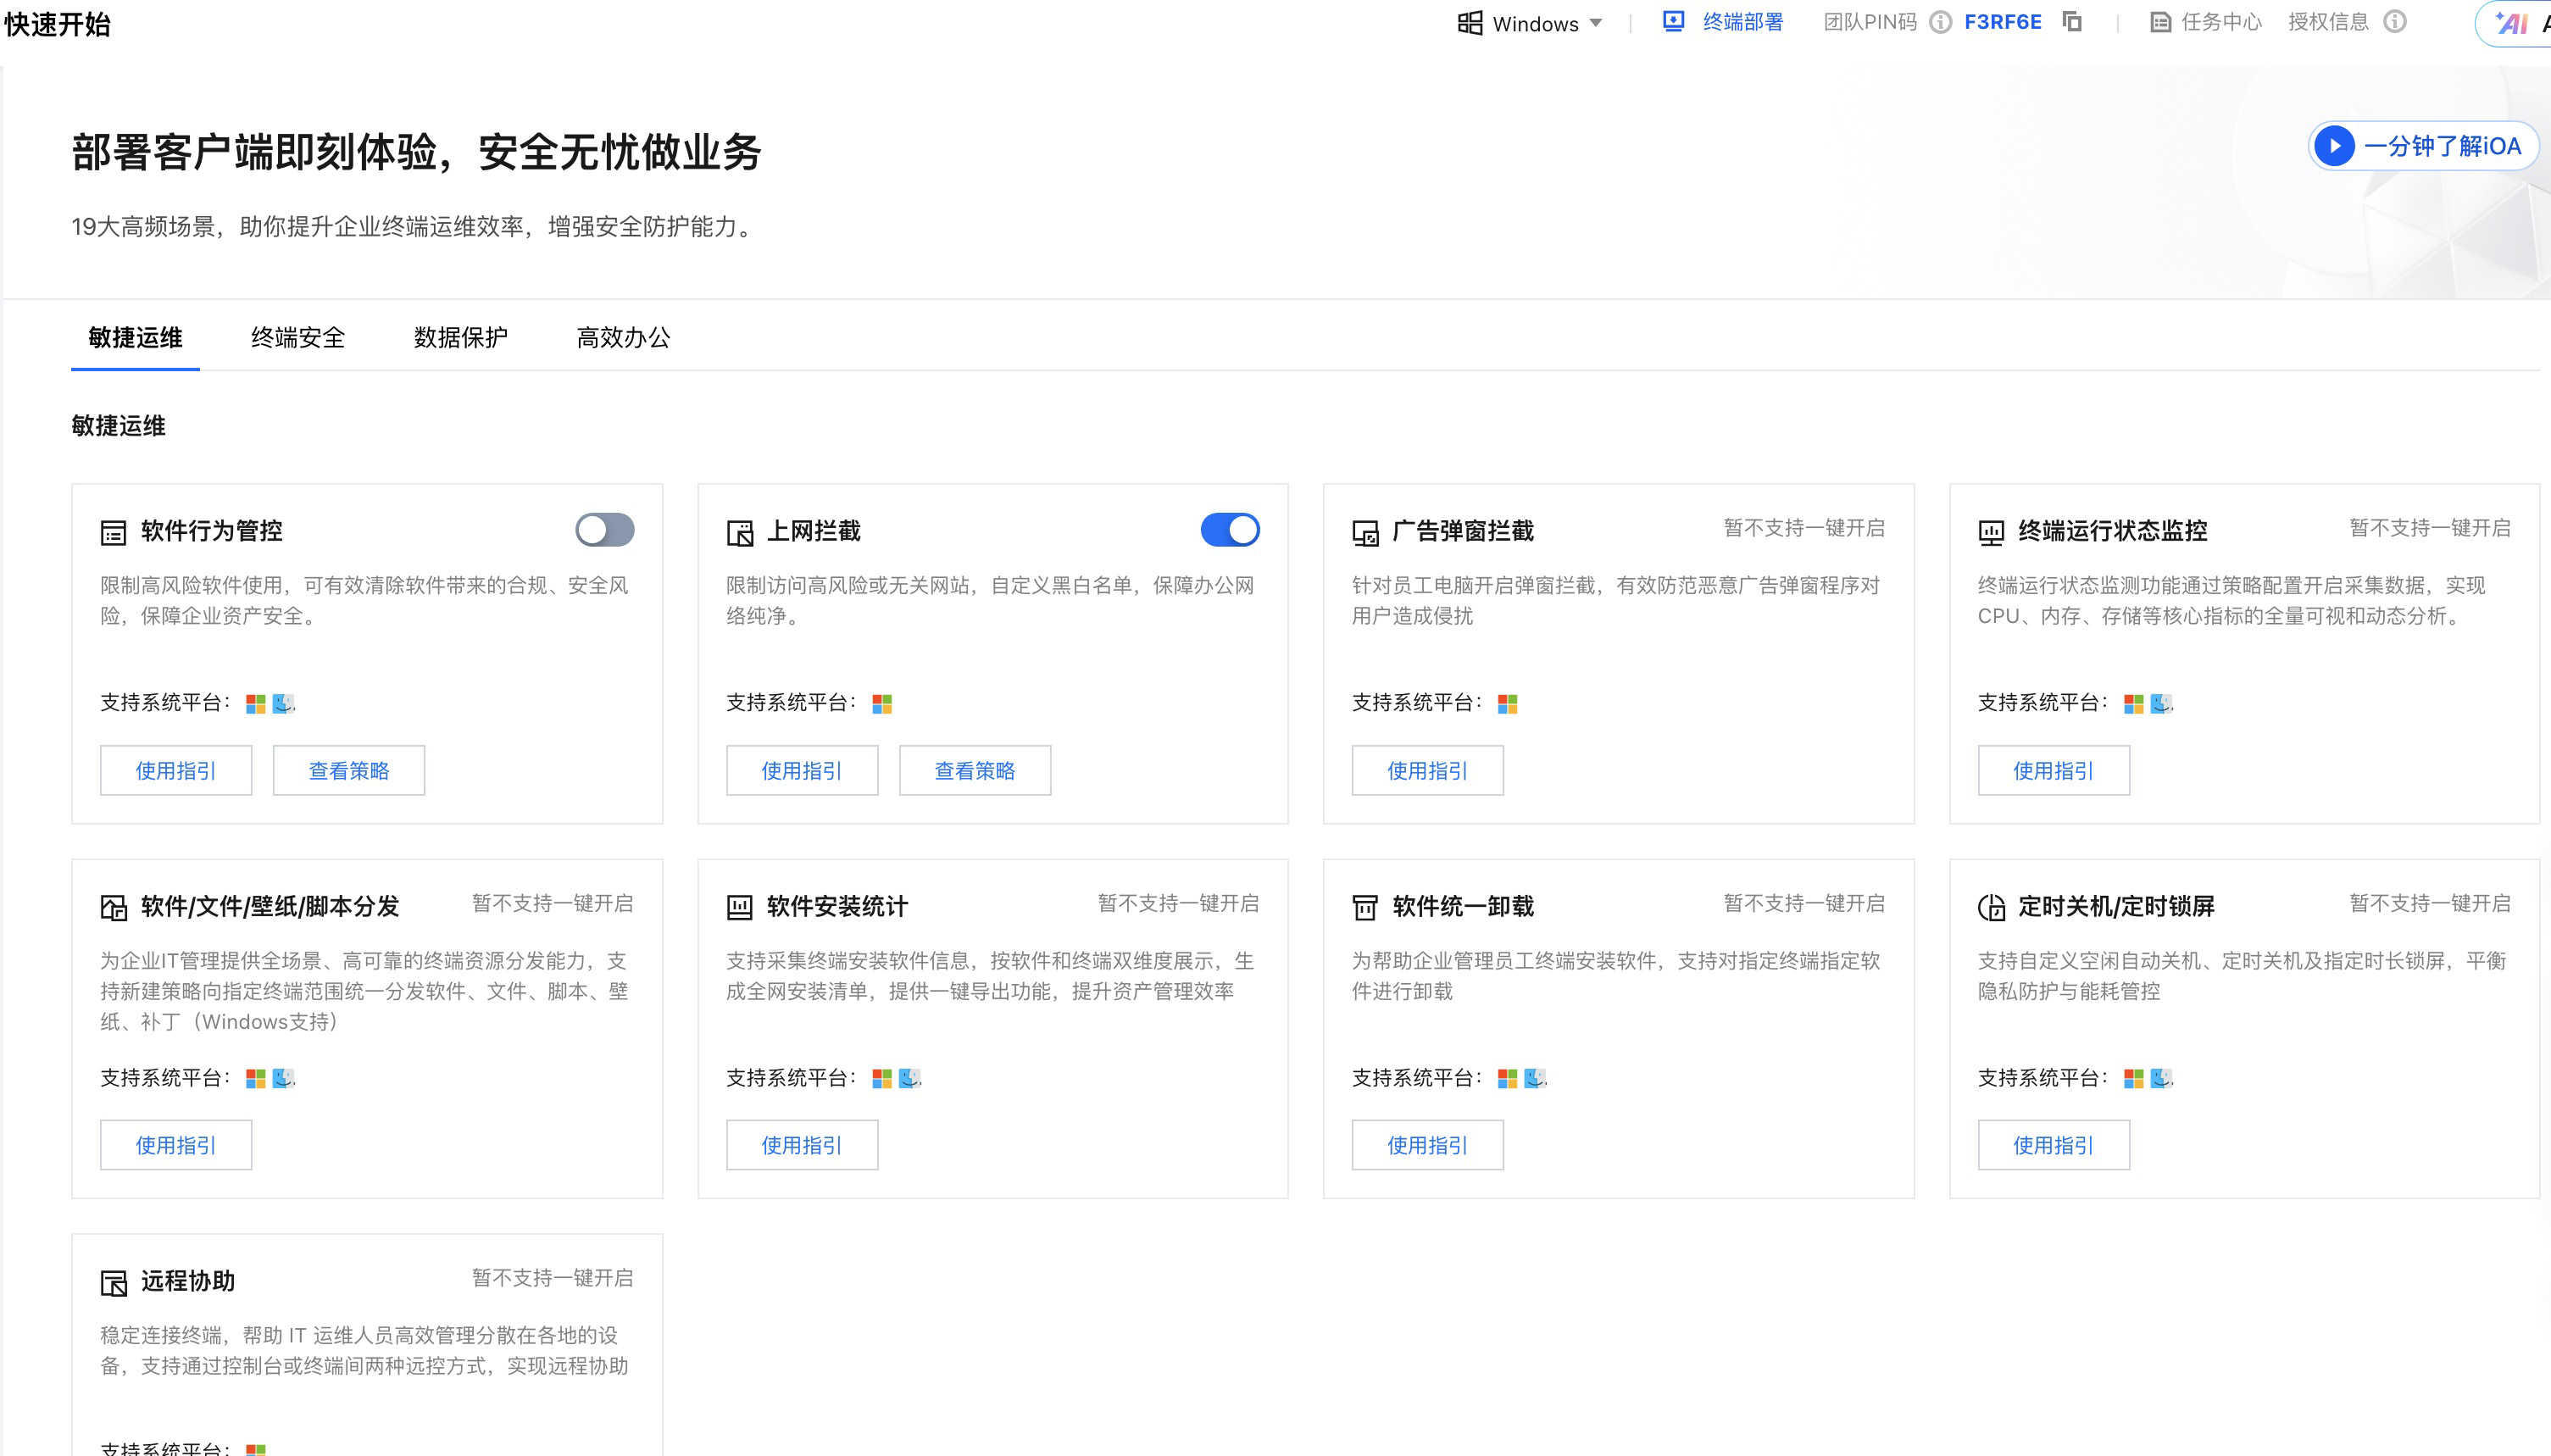Click the 任务中心 list icon
Viewport: 2551px width, 1456px height.
pos(2160,22)
